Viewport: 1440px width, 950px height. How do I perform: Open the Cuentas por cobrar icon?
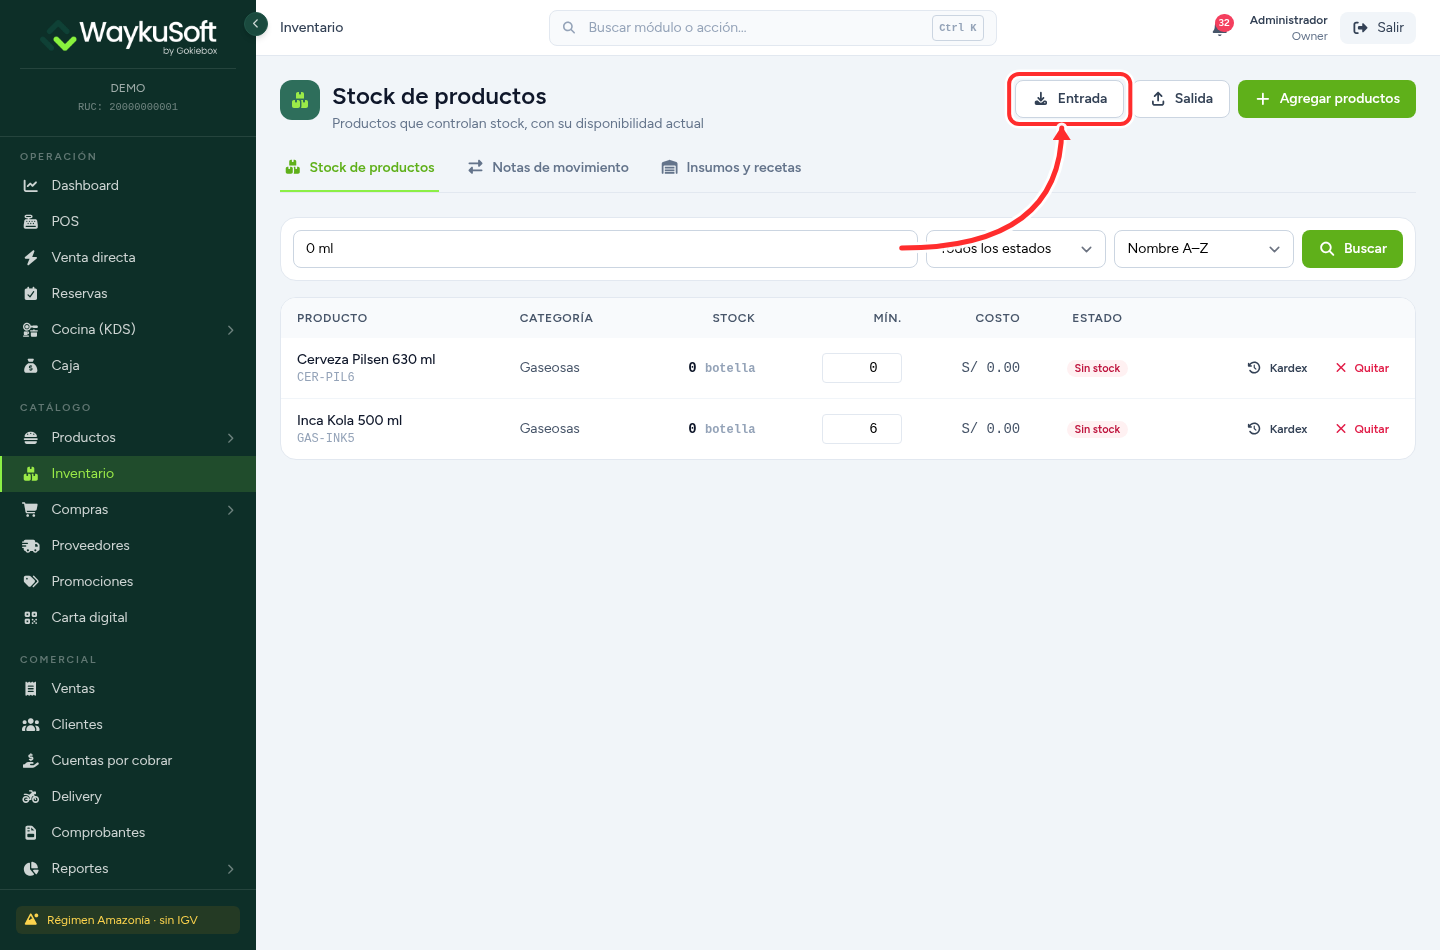click(x=31, y=760)
